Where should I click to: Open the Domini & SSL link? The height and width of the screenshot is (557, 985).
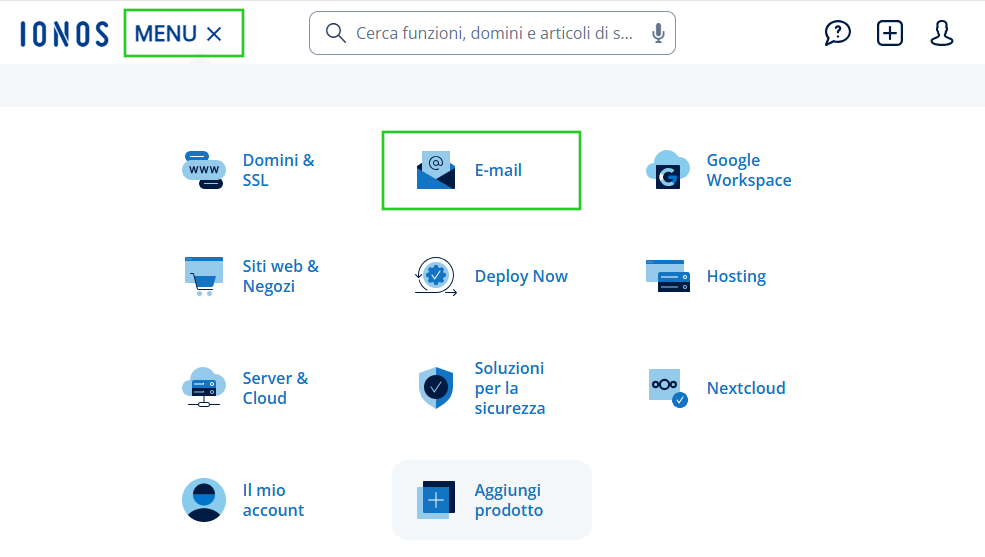278,170
